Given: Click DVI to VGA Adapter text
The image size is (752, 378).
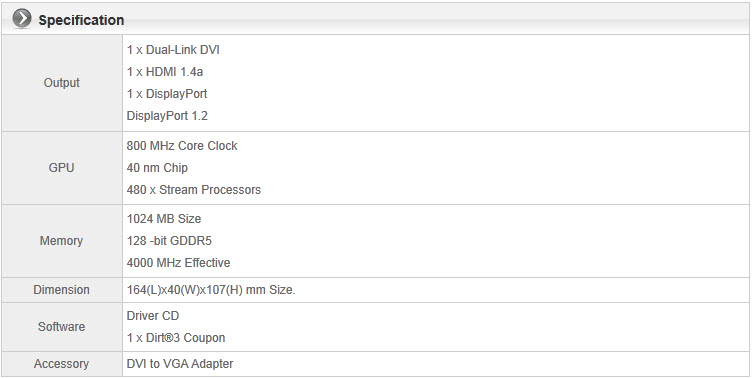Looking at the screenshot, I should point(180,364).
